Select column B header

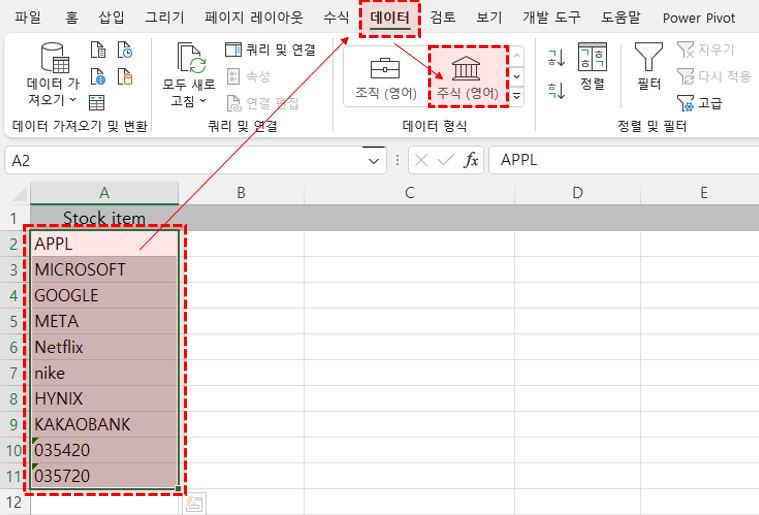[x=241, y=193]
